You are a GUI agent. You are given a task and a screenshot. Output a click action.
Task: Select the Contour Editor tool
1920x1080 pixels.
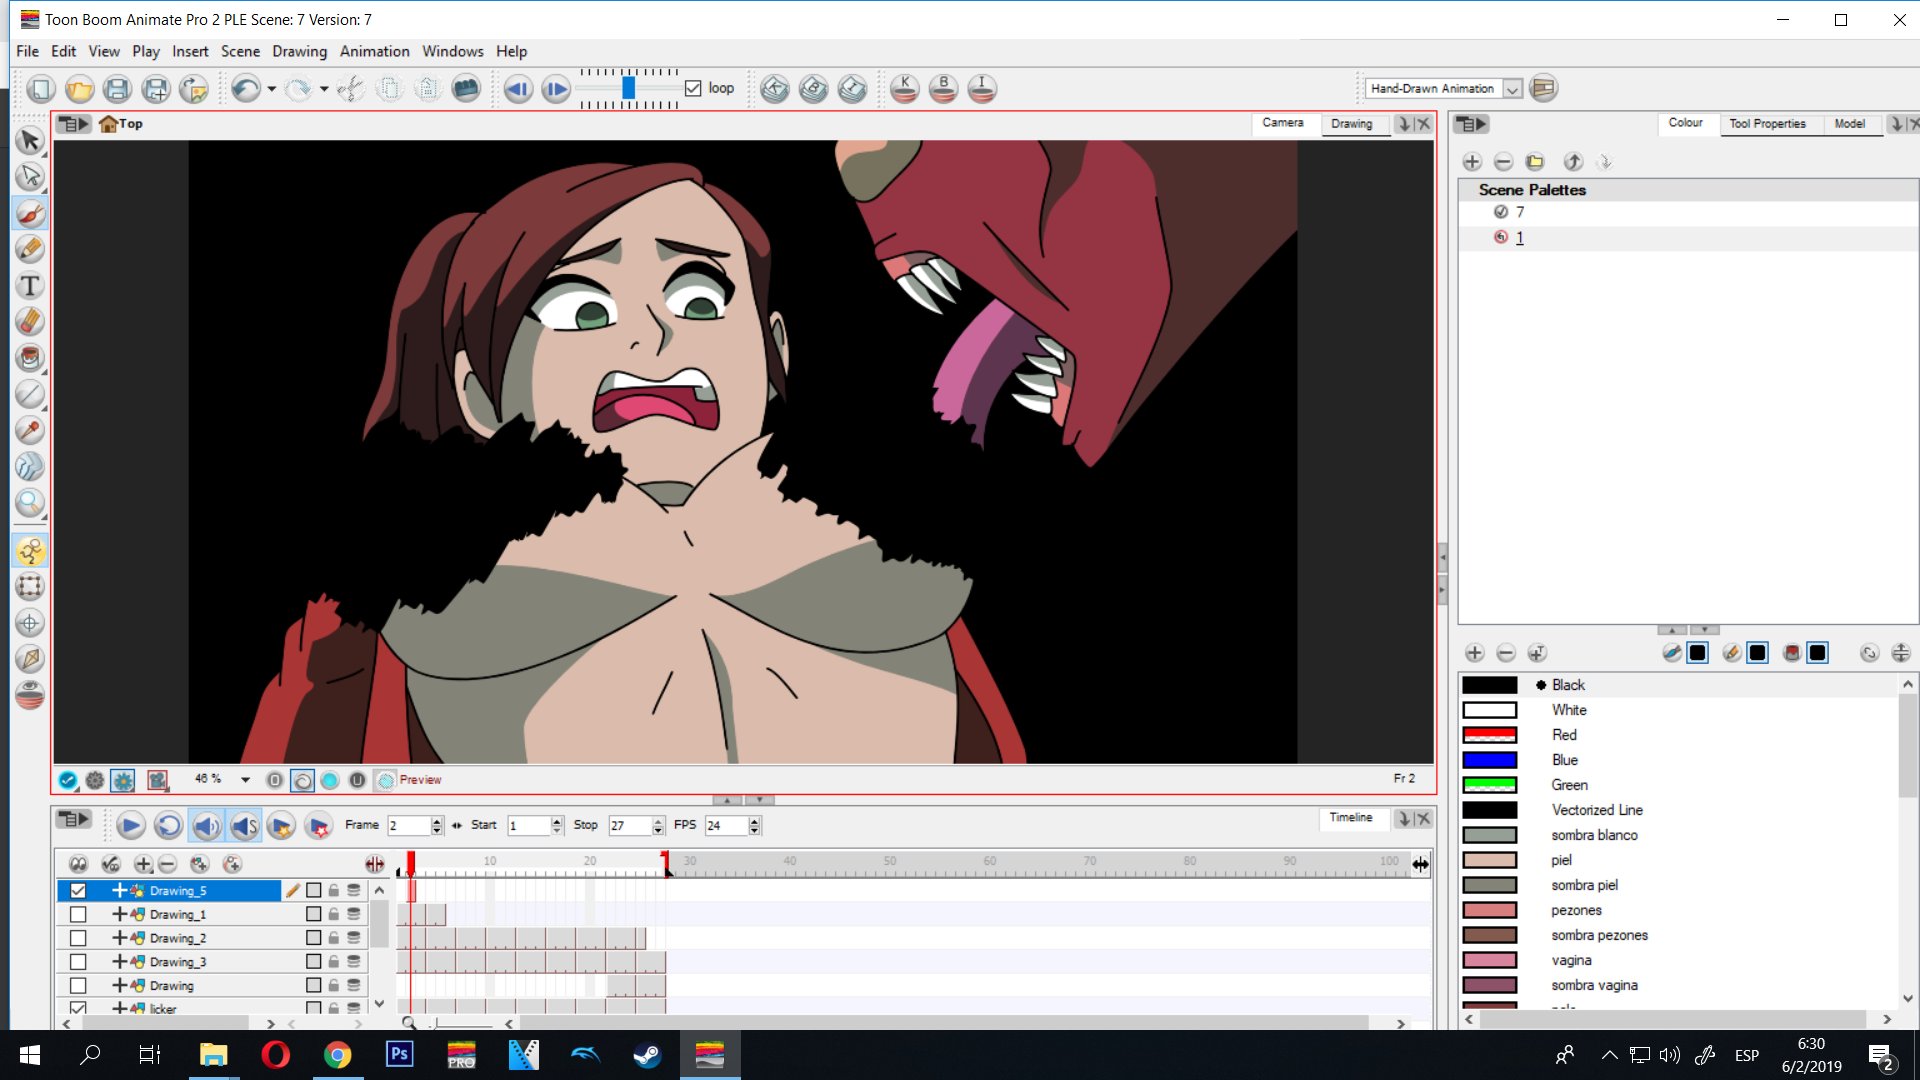pos(30,177)
